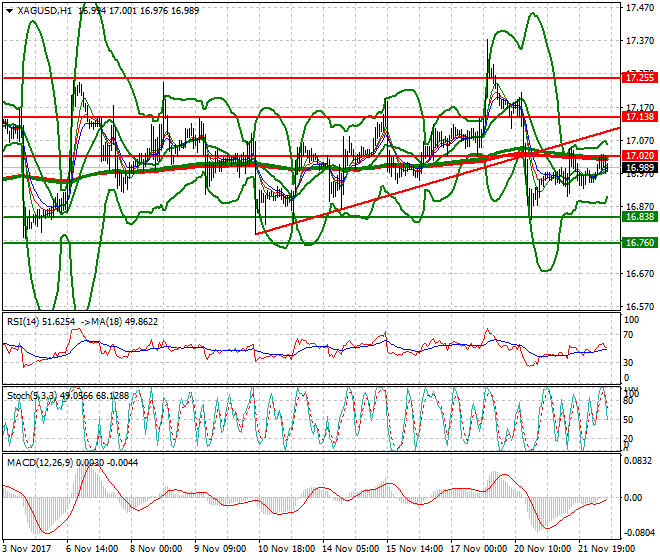
Task: Select the black 16.989 current price label
Action: point(639,168)
